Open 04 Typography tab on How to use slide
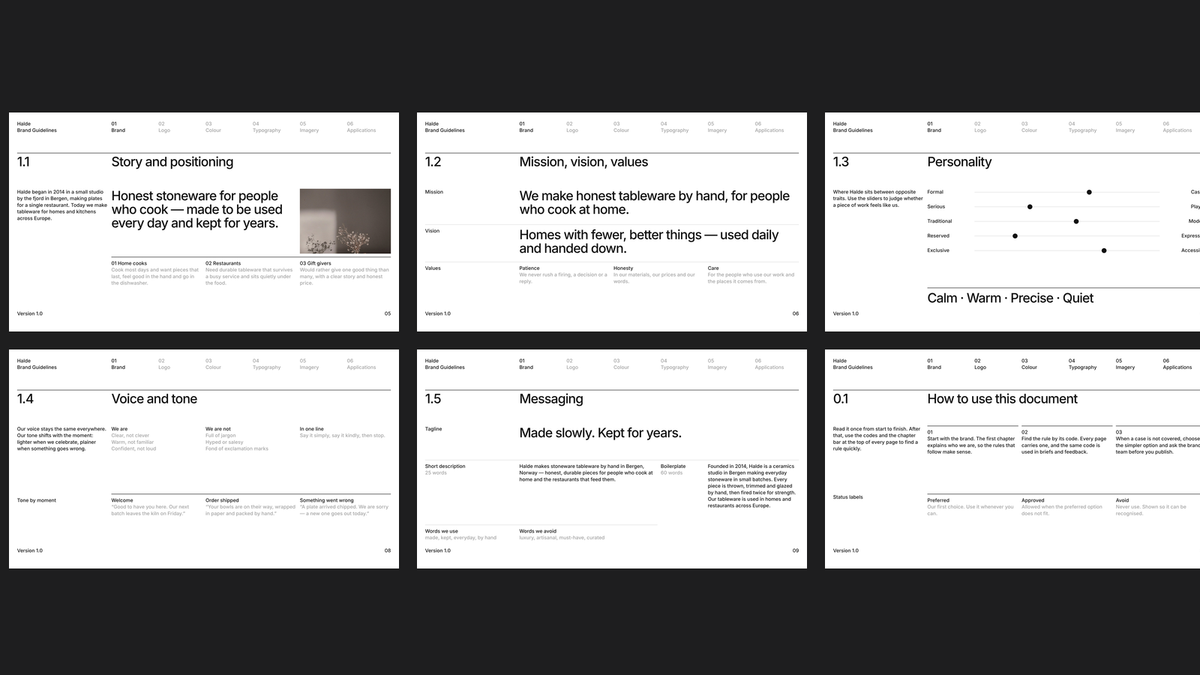The image size is (1200, 675). pos(1083,364)
